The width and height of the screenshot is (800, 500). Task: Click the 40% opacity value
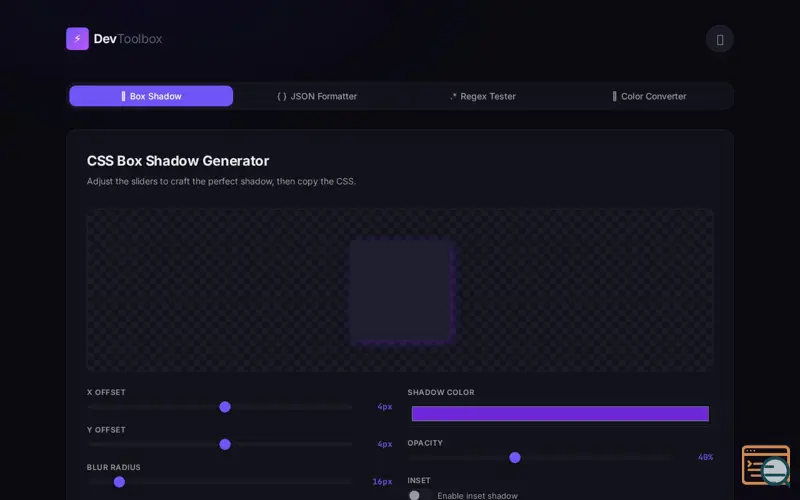click(705, 457)
